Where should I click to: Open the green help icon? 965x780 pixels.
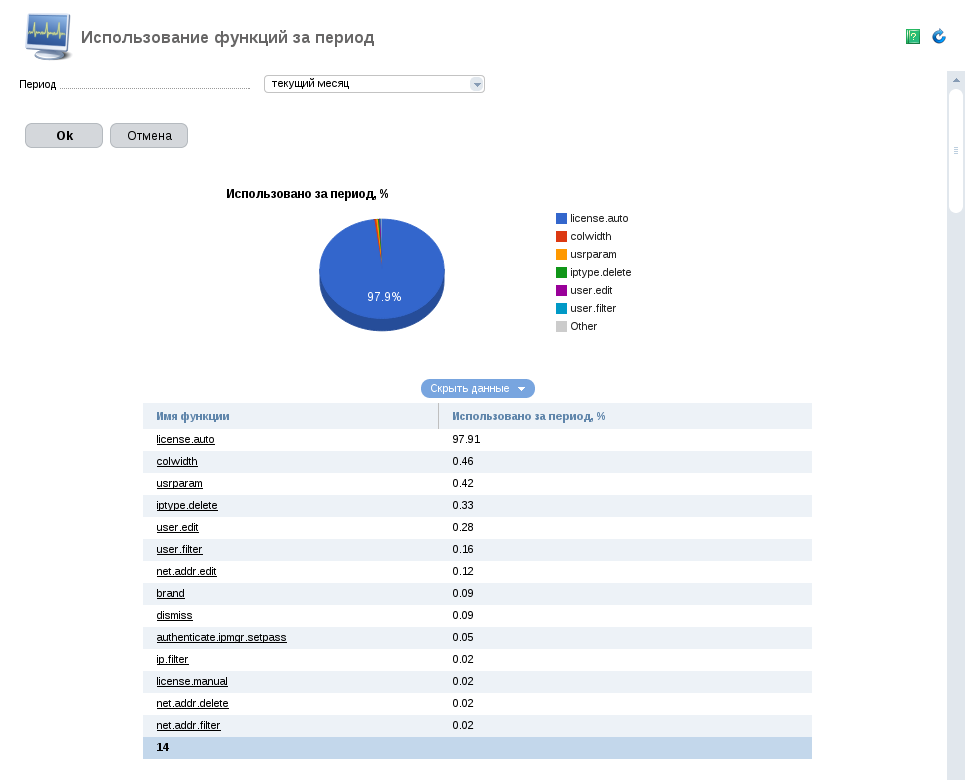(x=913, y=37)
